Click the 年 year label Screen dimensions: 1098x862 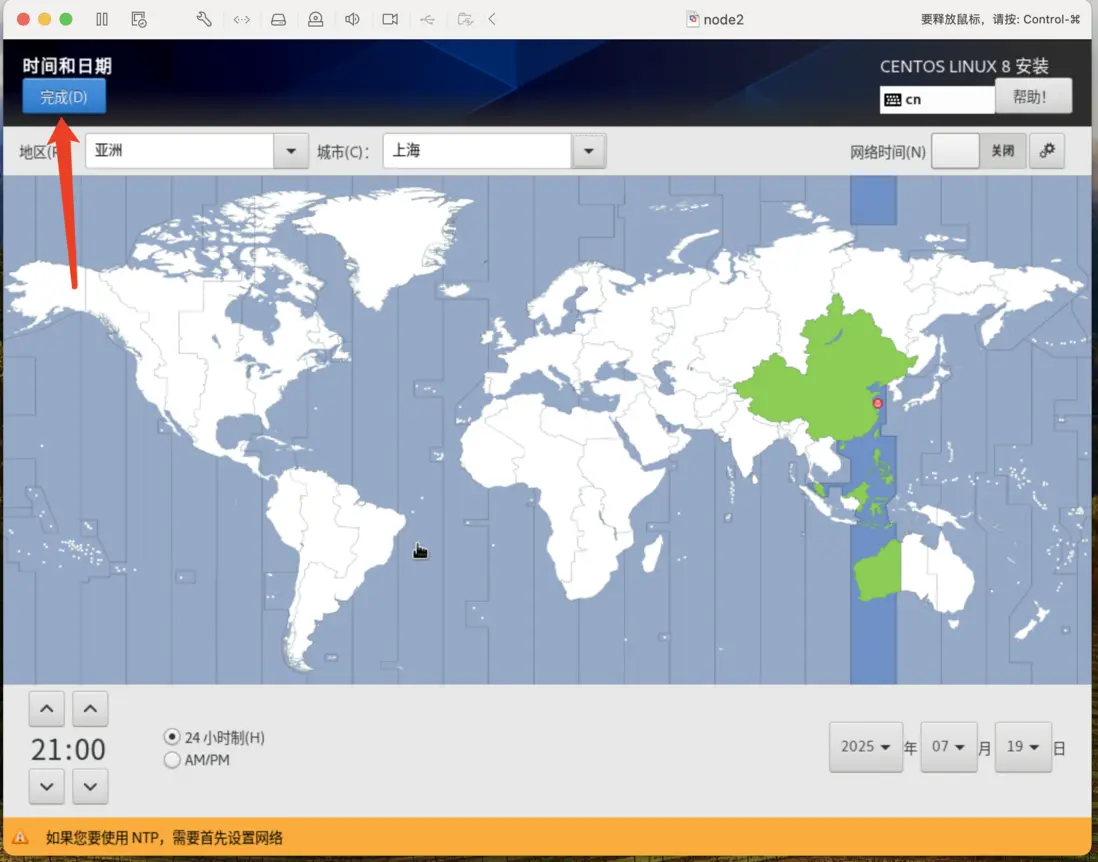pyautogui.click(x=910, y=749)
